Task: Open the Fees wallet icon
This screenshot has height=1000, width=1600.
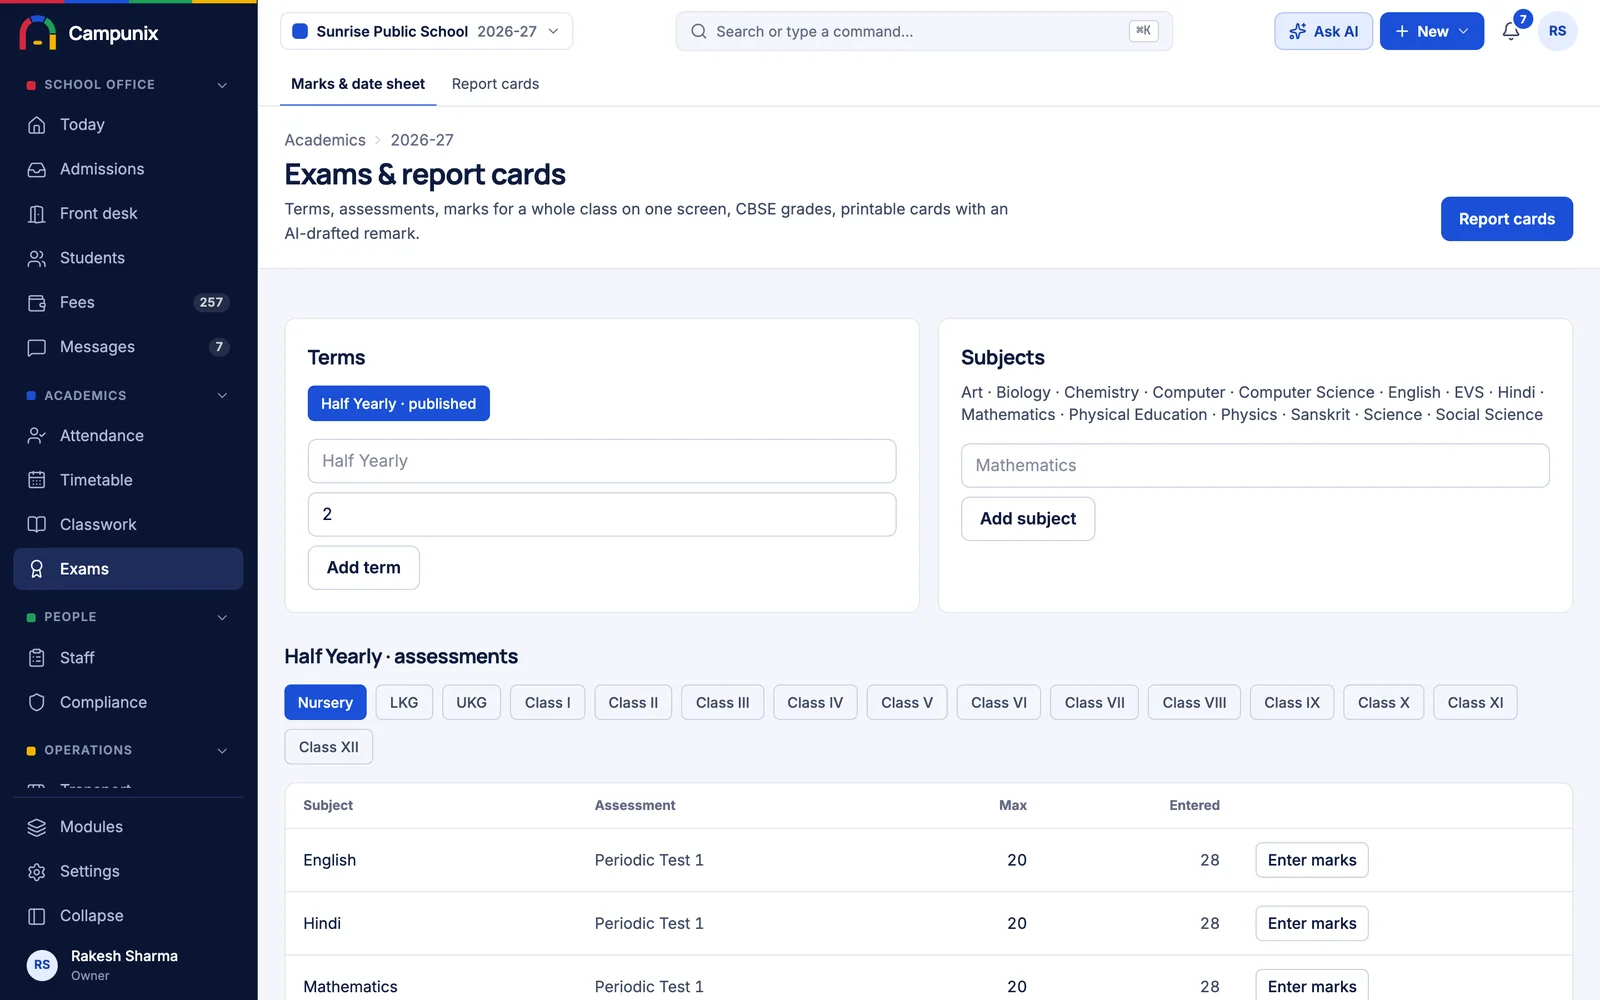Action: coord(37,303)
